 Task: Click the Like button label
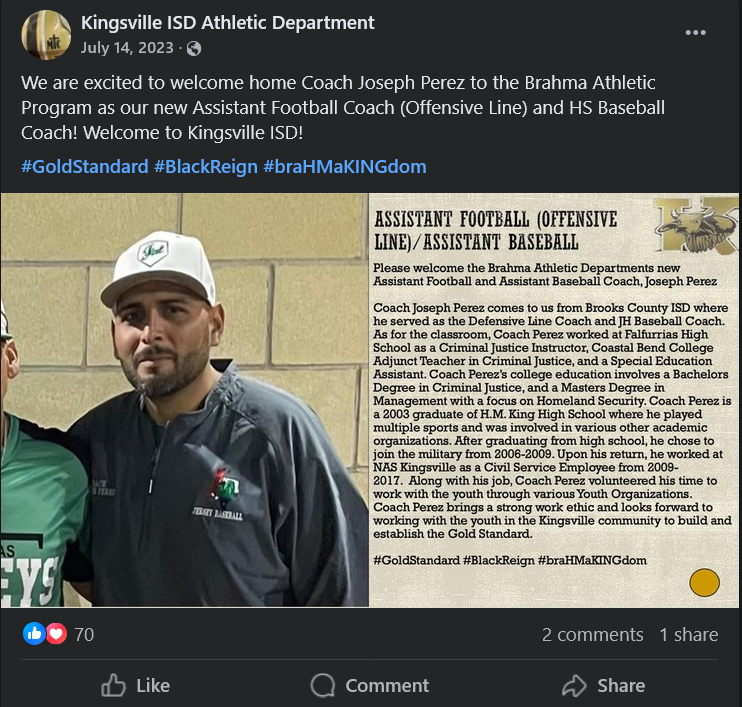[x=153, y=686]
